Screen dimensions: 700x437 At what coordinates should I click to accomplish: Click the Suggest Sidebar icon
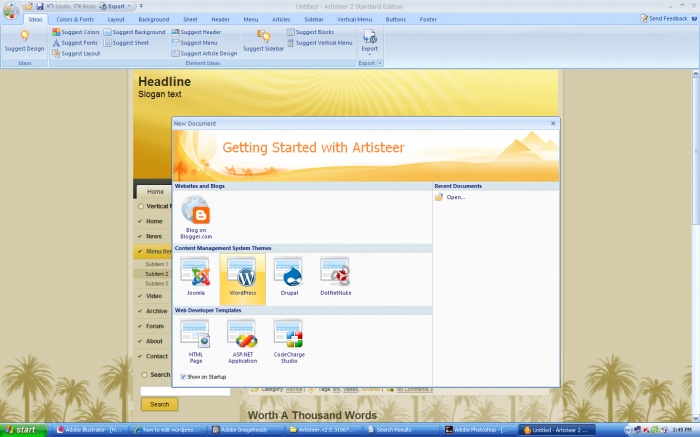263,36
